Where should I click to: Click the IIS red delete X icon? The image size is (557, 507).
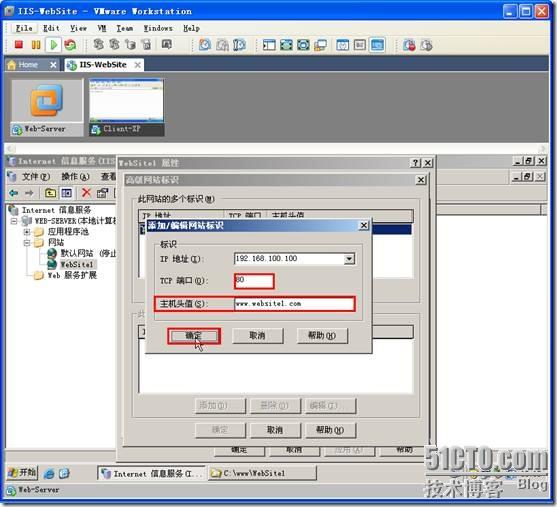click(x=86, y=193)
